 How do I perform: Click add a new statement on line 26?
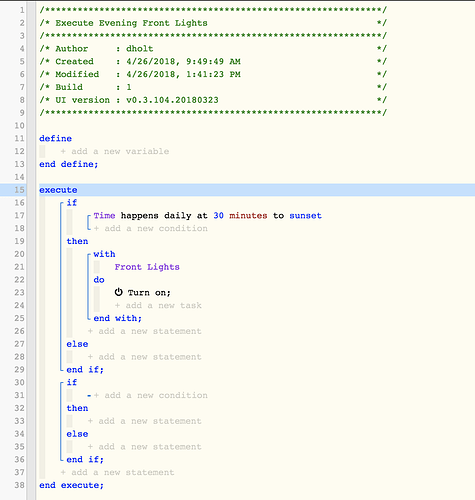pyautogui.click(x=144, y=331)
